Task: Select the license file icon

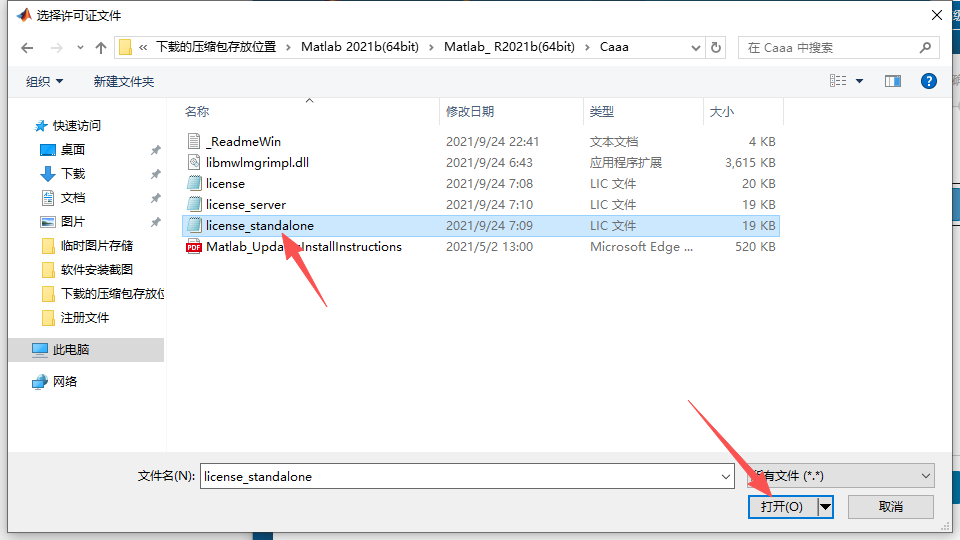Action: point(194,183)
